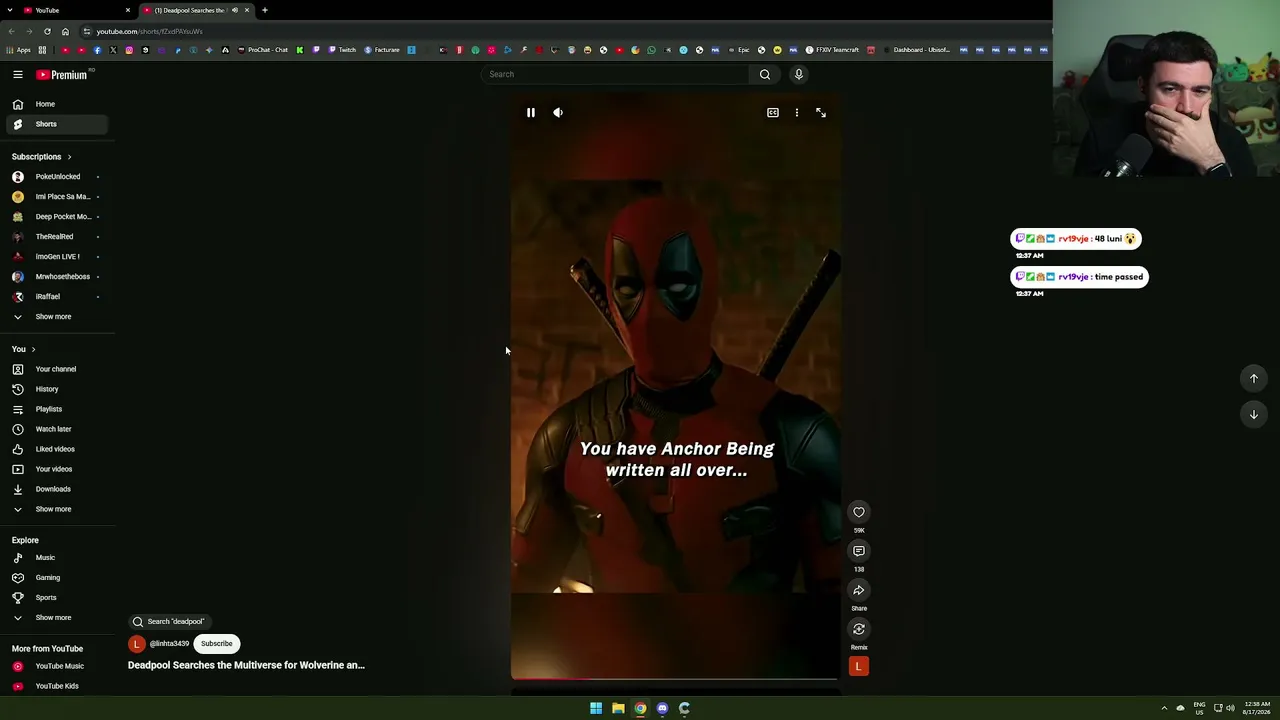This screenshot has width=1280, height=720.
Task: Explore Sports category
Action: [x=57, y=598]
